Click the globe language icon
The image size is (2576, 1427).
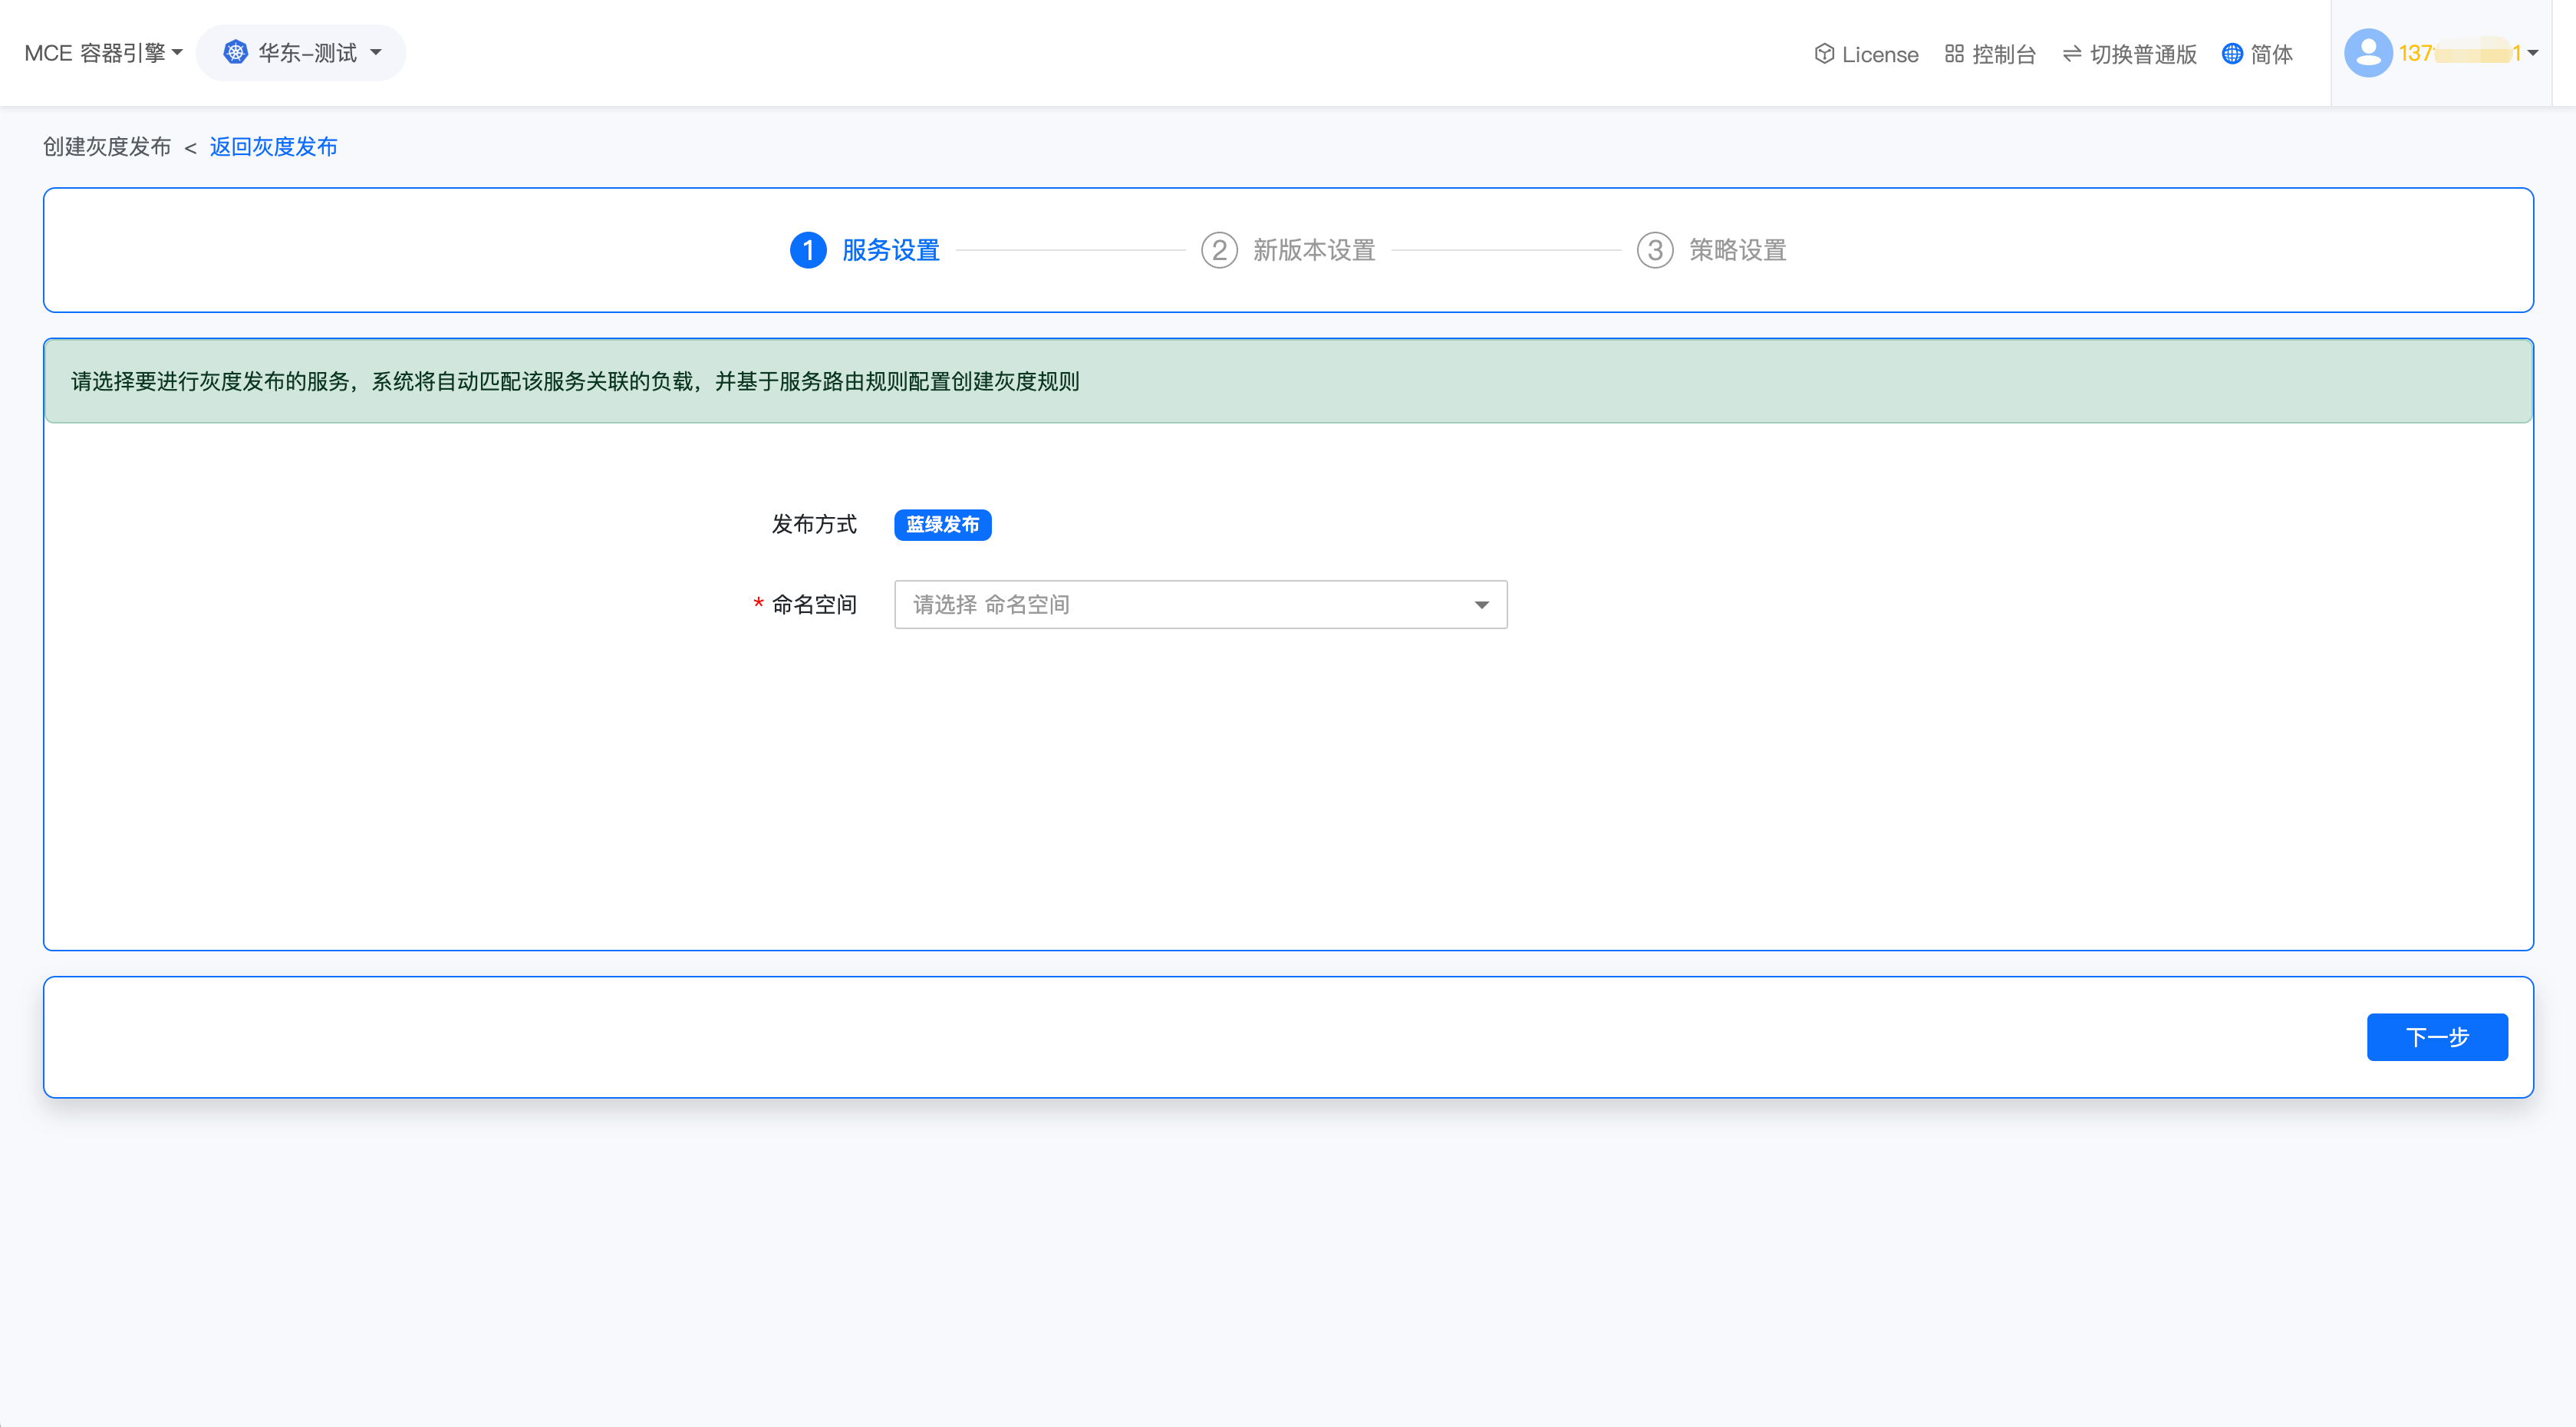tap(2232, 54)
